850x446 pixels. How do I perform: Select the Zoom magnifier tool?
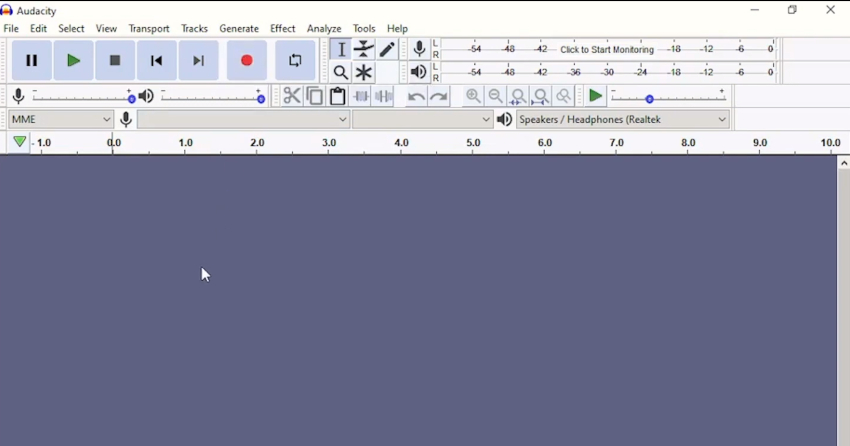(x=341, y=72)
